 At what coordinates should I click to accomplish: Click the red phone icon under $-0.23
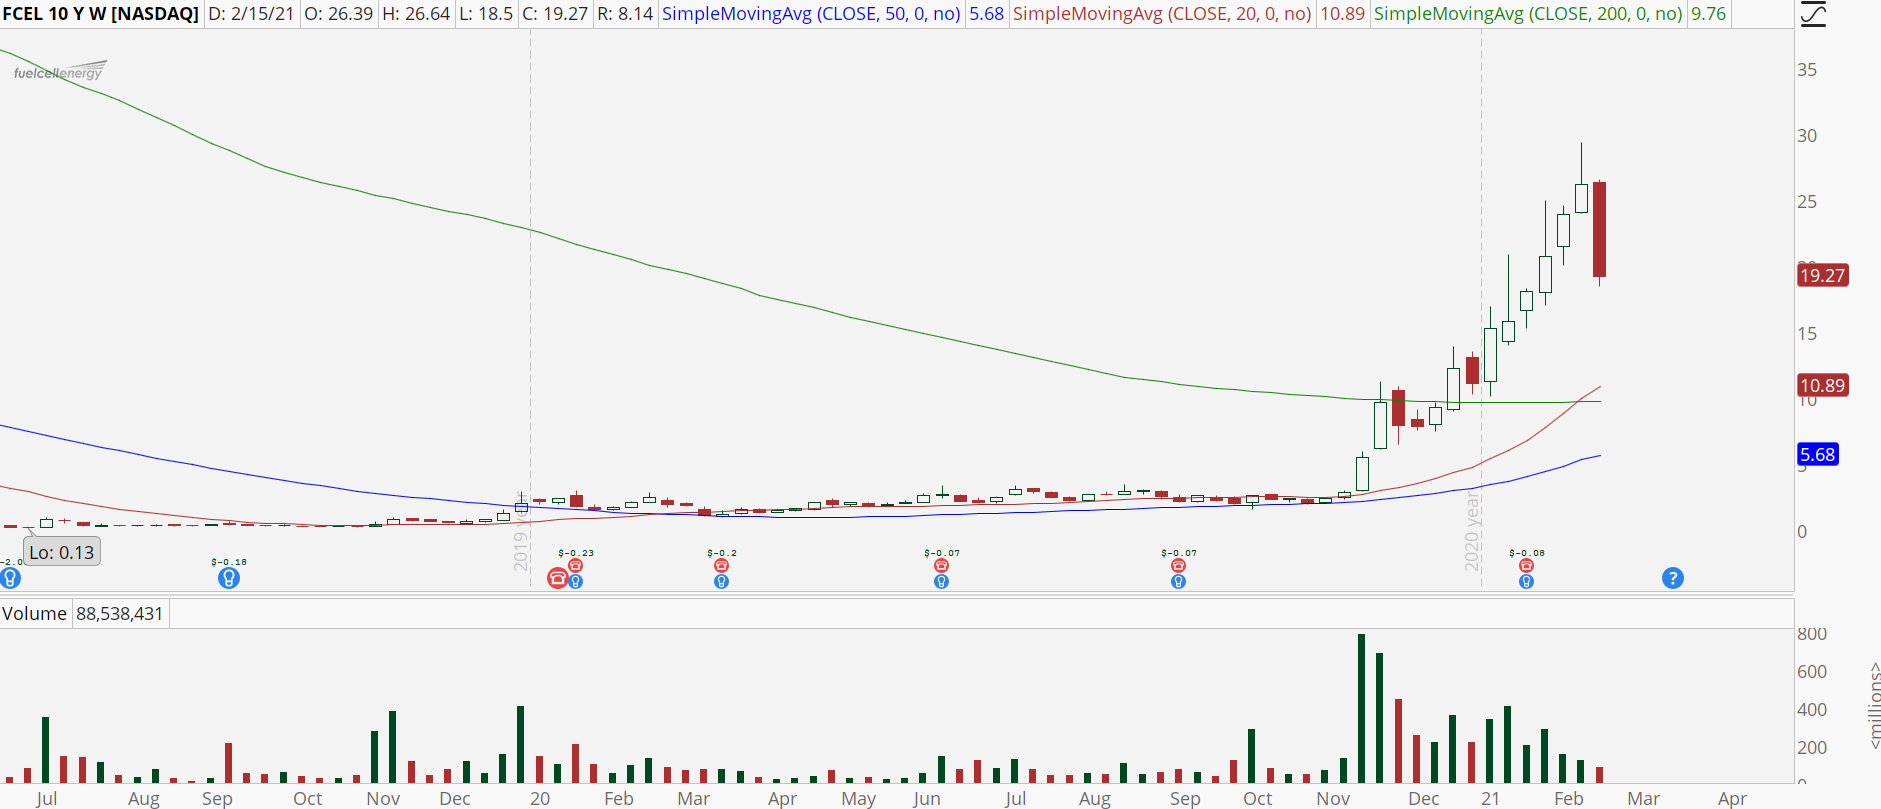click(x=576, y=566)
